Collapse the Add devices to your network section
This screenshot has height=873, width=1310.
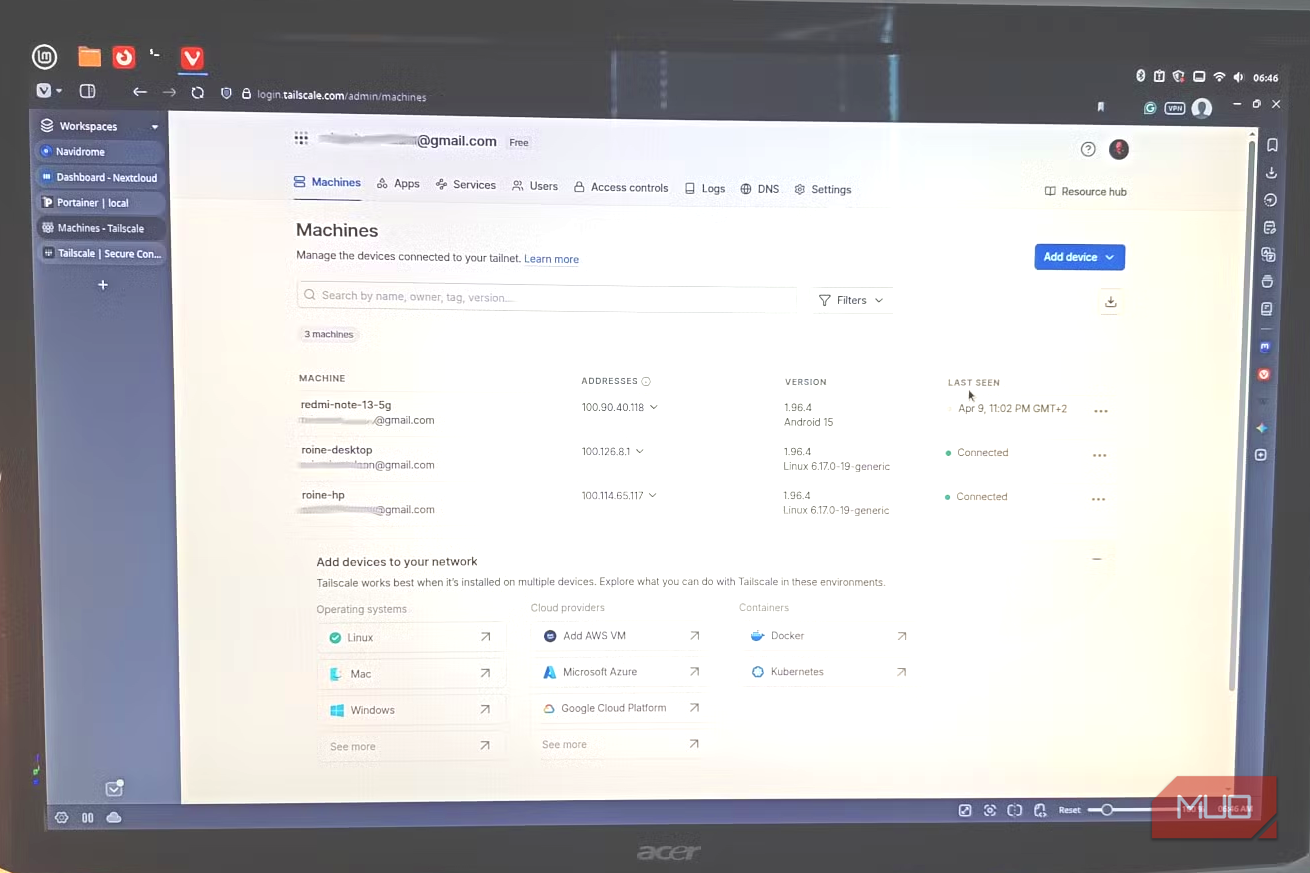coord(1097,559)
